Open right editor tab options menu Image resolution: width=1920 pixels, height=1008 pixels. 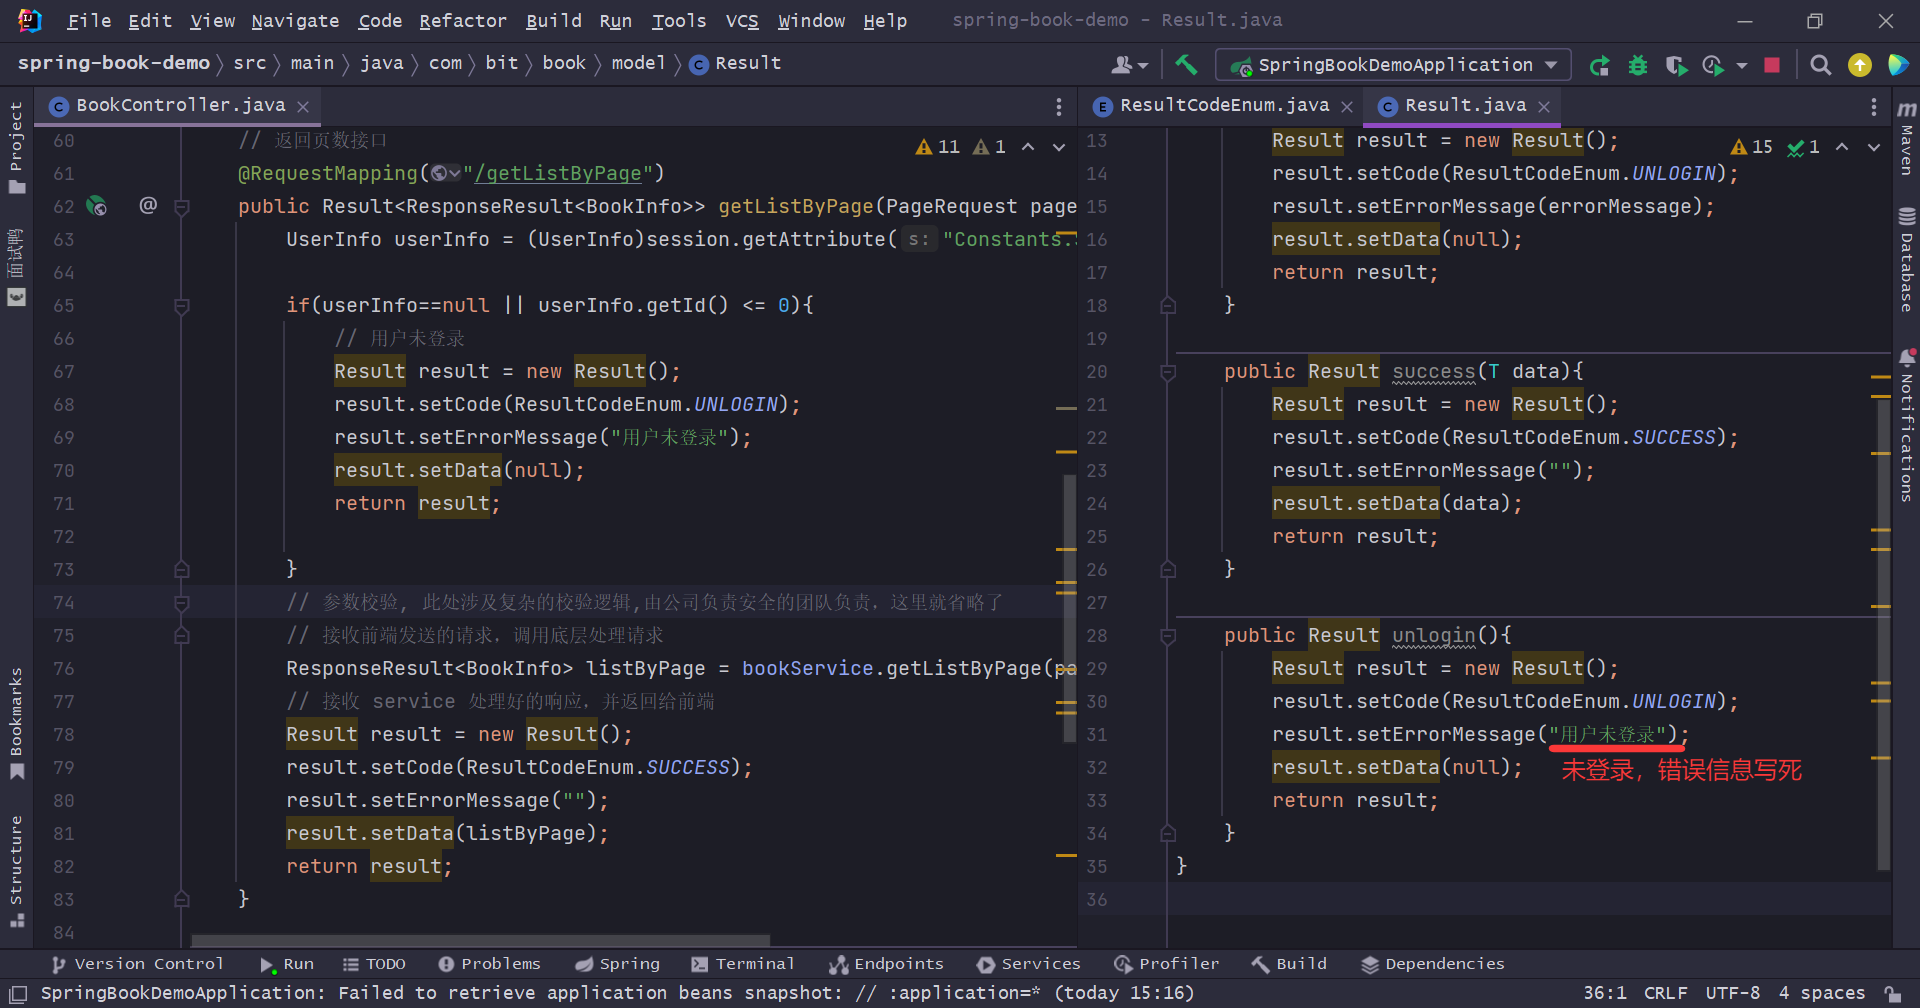click(1874, 106)
